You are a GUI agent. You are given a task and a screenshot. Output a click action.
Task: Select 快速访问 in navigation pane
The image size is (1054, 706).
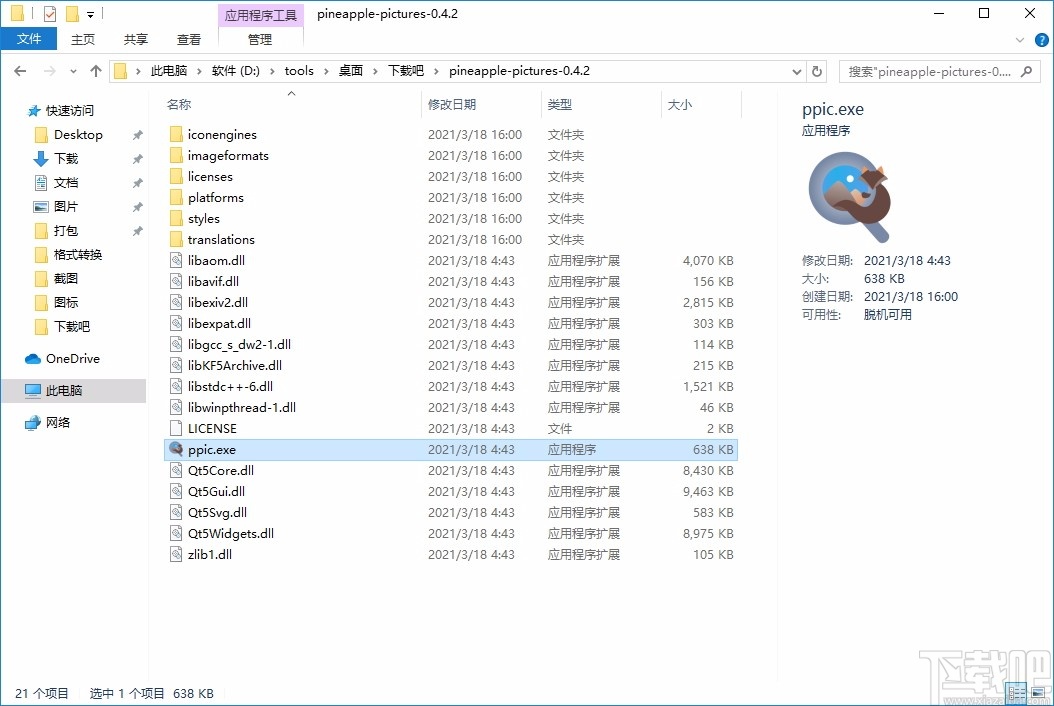70,110
